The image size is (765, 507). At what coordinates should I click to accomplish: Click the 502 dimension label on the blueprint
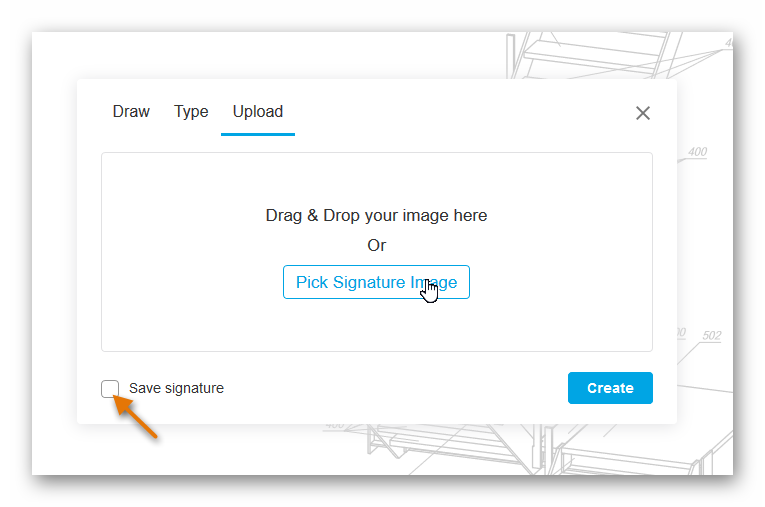point(711,336)
